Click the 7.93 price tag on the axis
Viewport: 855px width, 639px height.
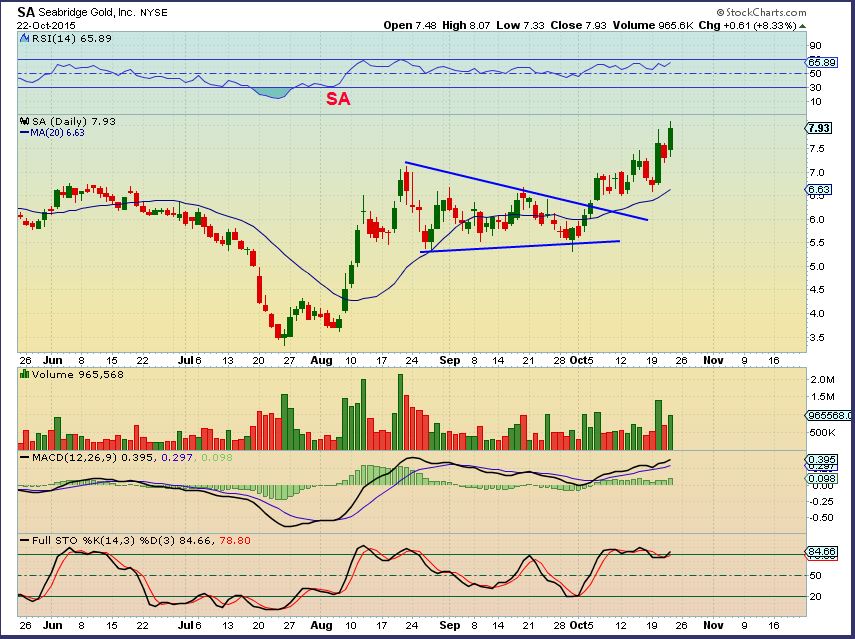[x=818, y=128]
